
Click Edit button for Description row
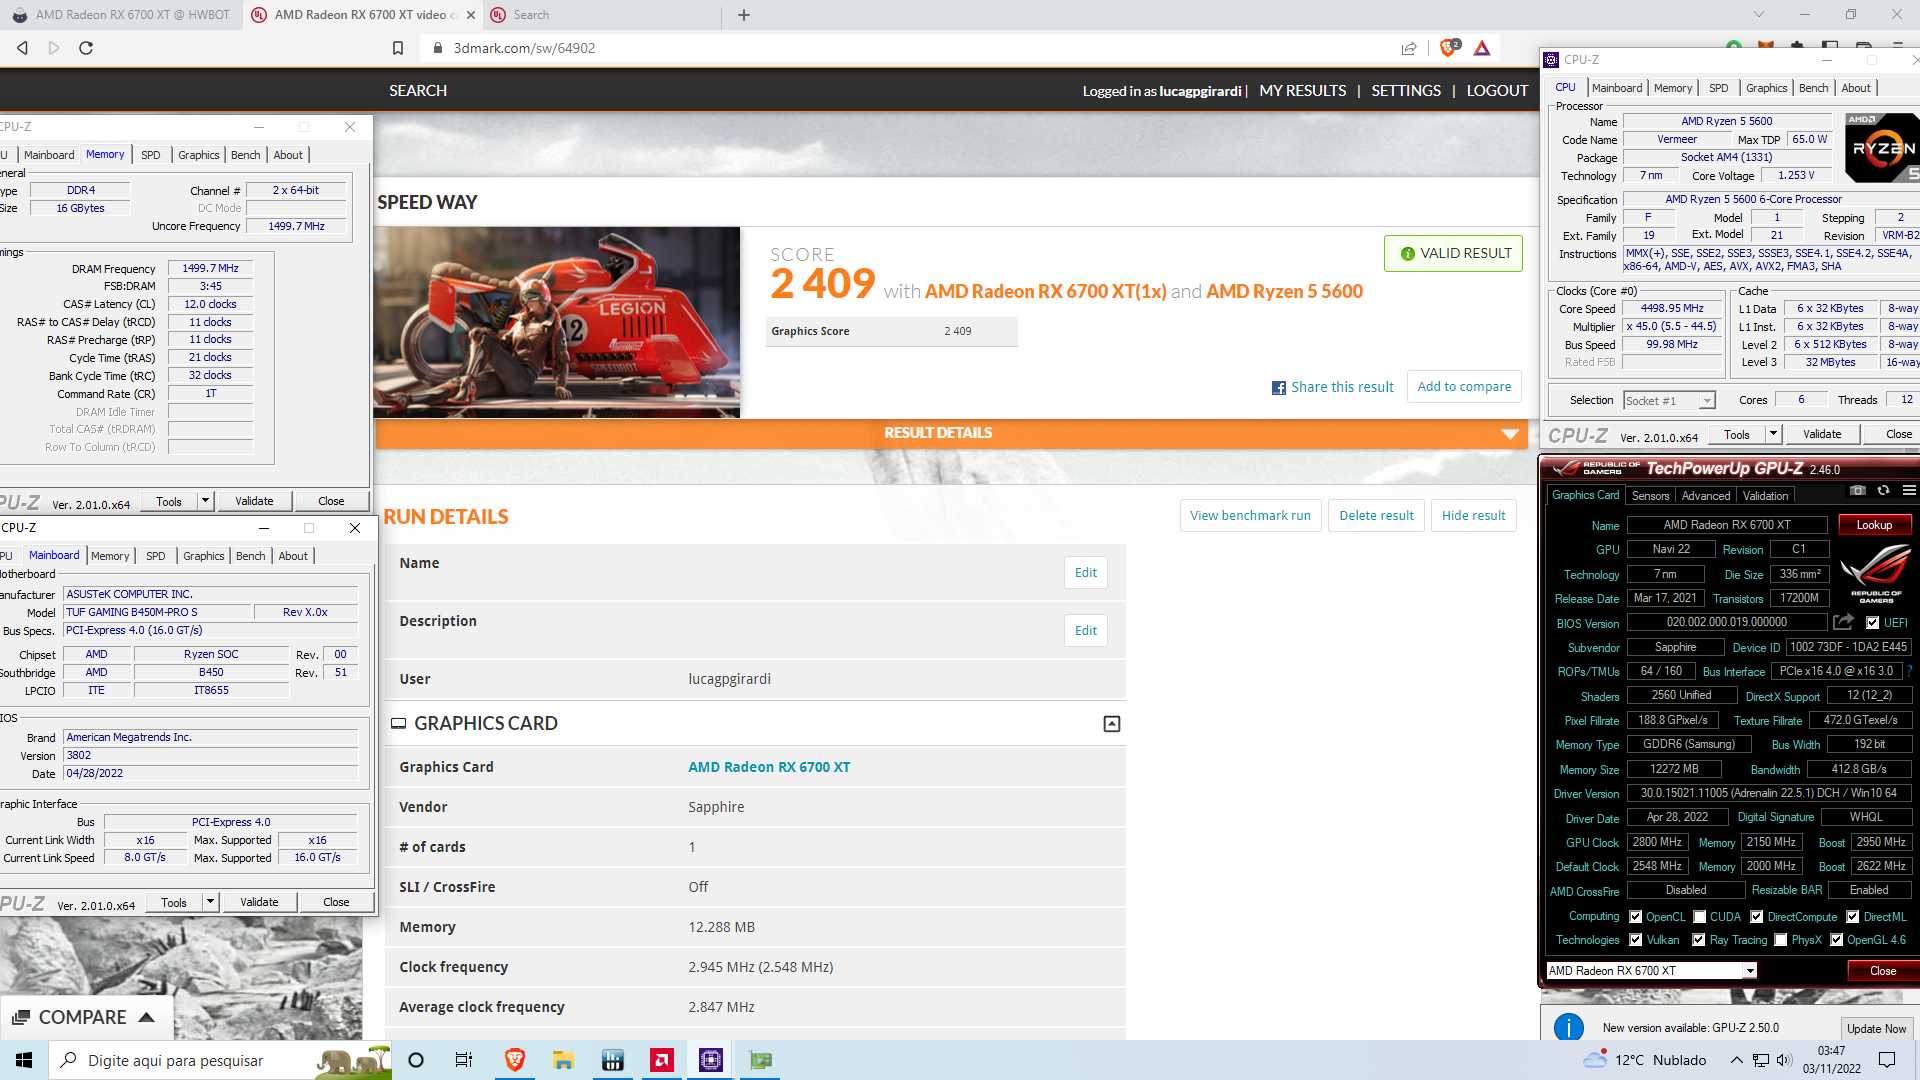tap(1085, 631)
